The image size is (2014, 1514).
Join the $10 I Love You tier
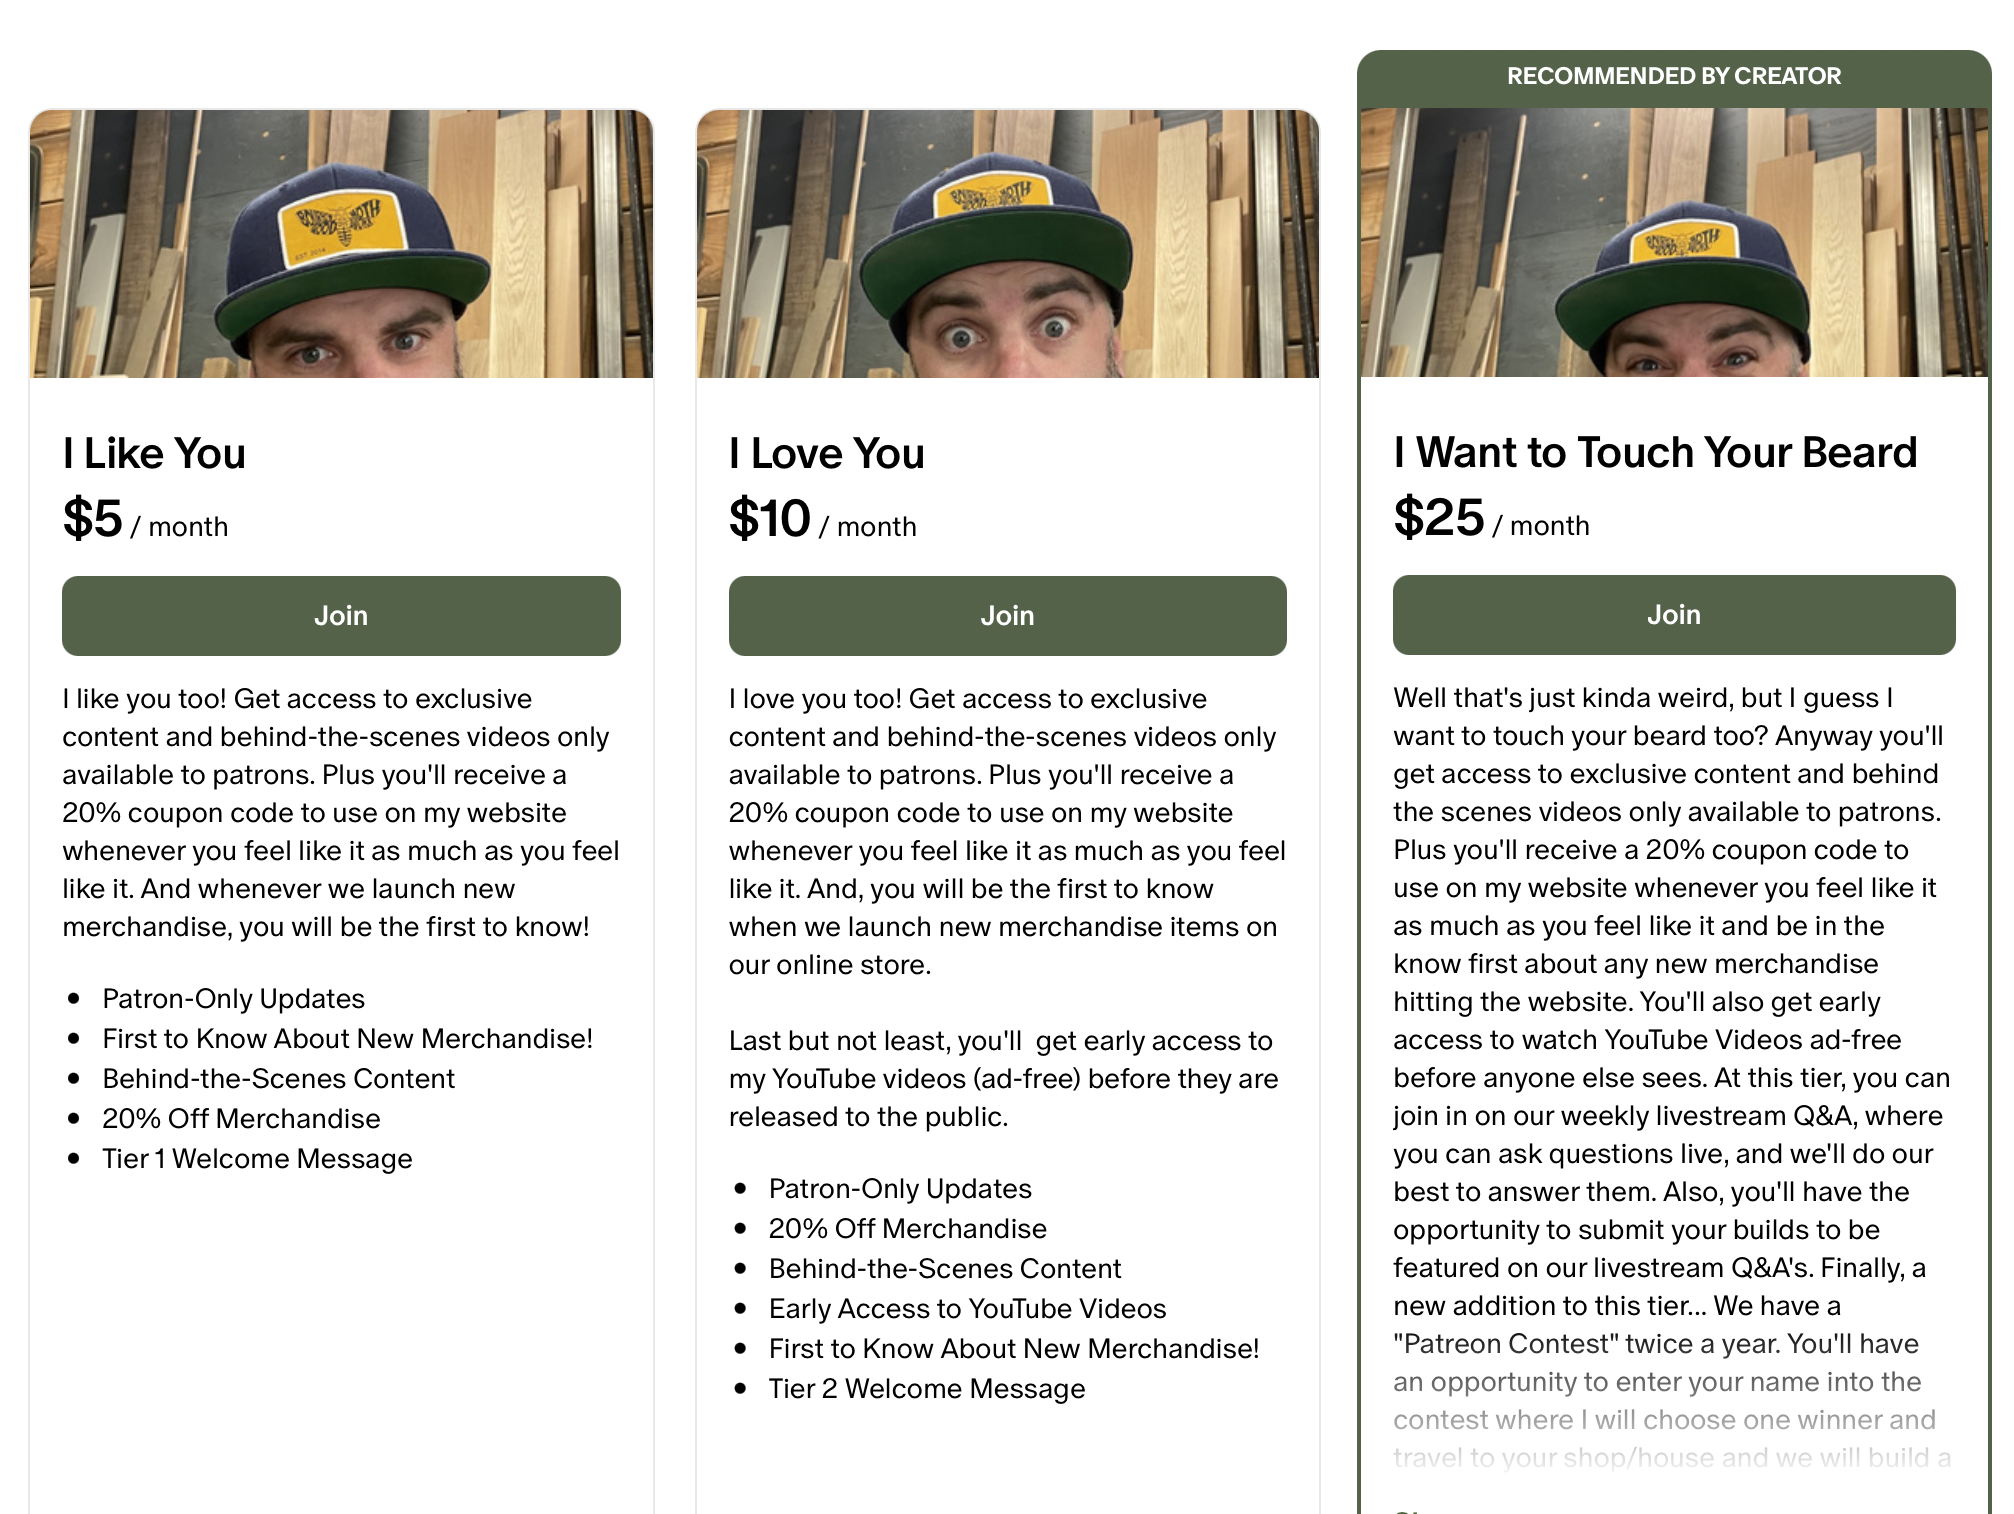[x=1007, y=615]
